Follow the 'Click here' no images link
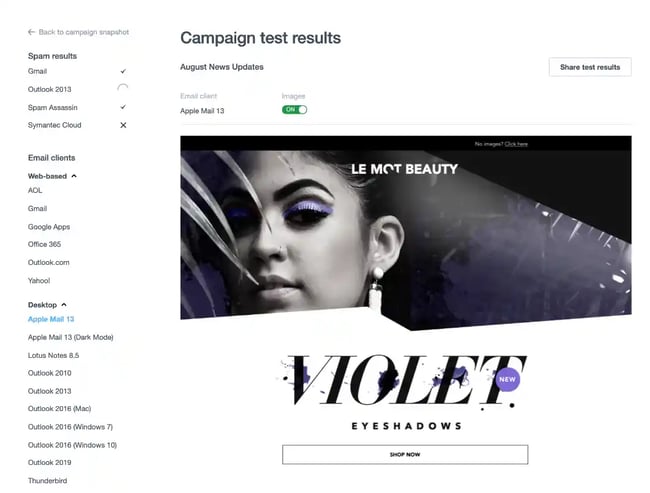Image resolution: width=650 pixels, height=493 pixels. (x=516, y=144)
